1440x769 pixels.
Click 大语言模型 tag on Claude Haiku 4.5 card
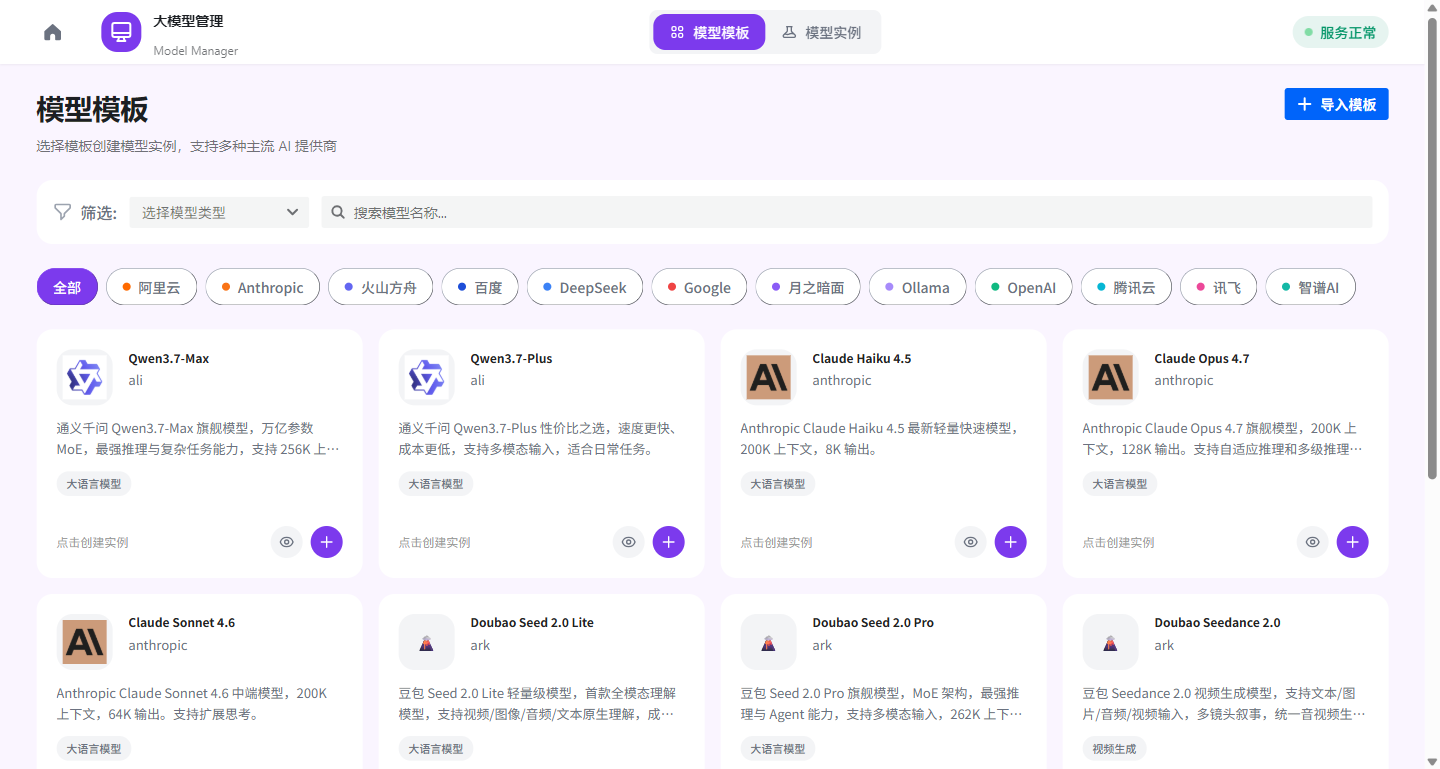[778, 484]
